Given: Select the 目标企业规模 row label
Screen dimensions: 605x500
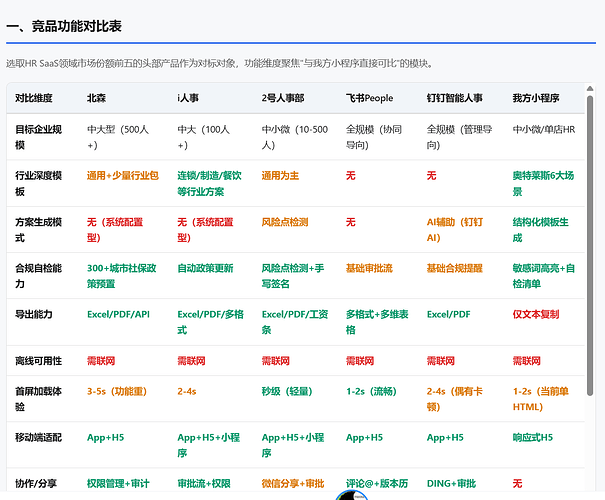Looking at the screenshot, I should click(x=39, y=137).
